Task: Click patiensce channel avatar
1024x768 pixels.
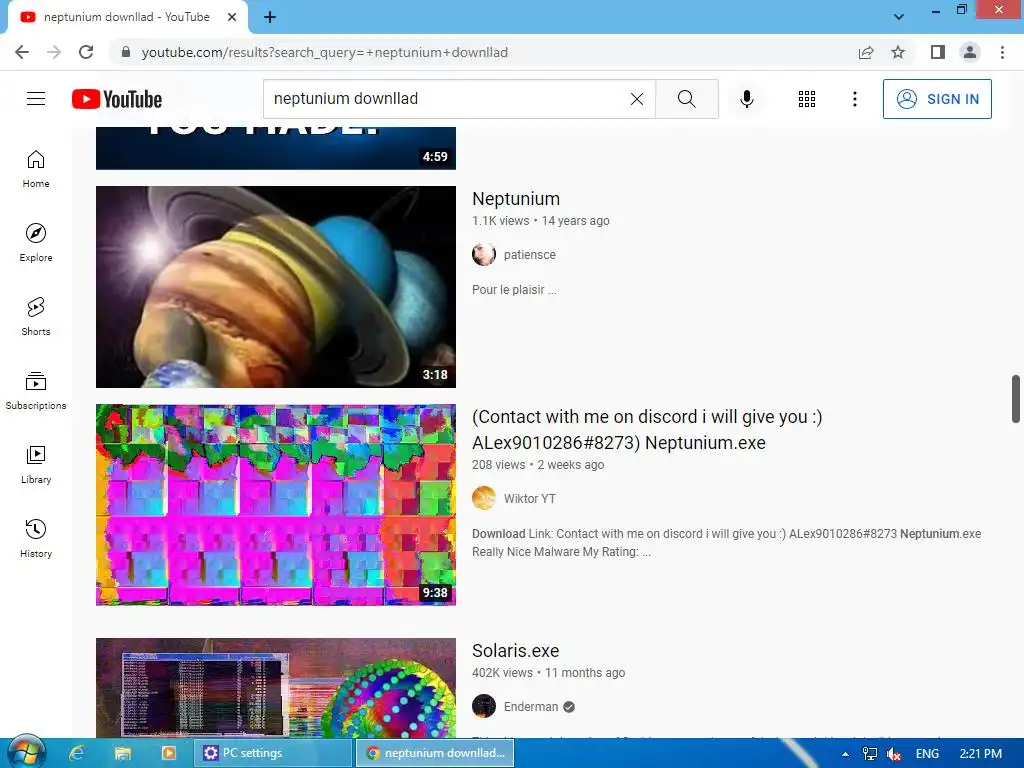Action: tap(484, 255)
